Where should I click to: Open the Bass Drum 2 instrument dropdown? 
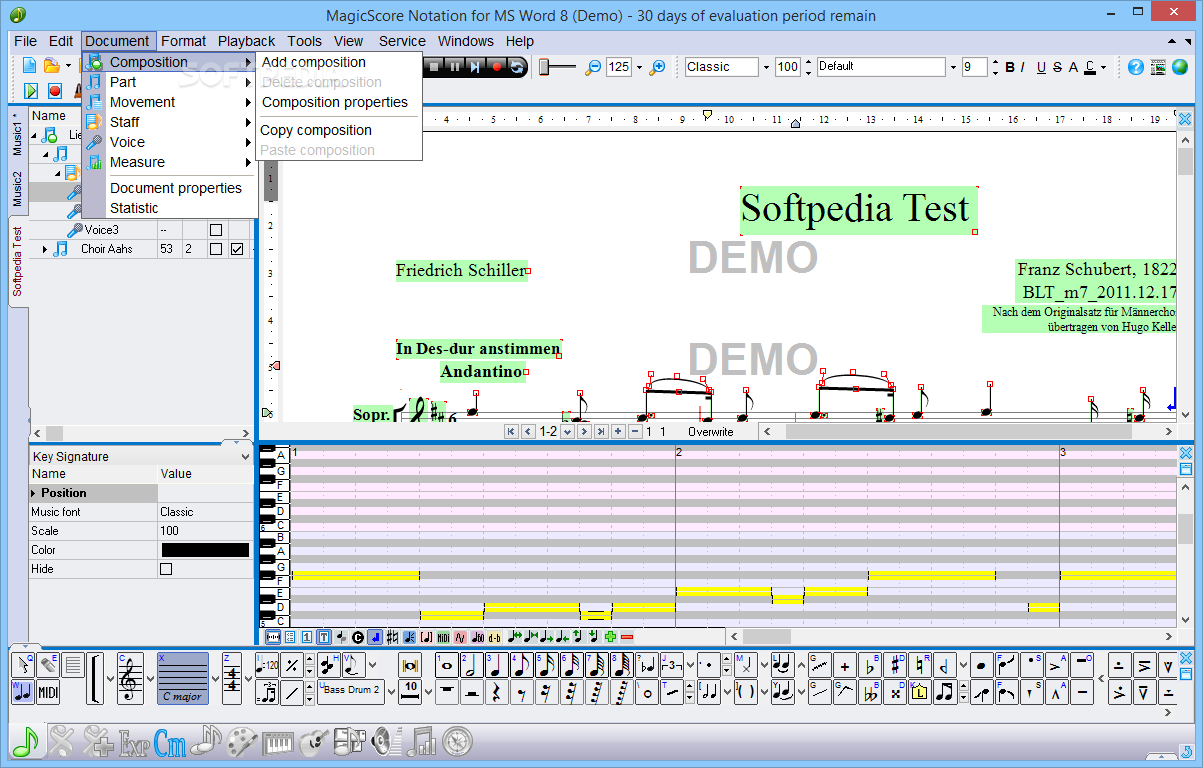[x=392, y=693]
